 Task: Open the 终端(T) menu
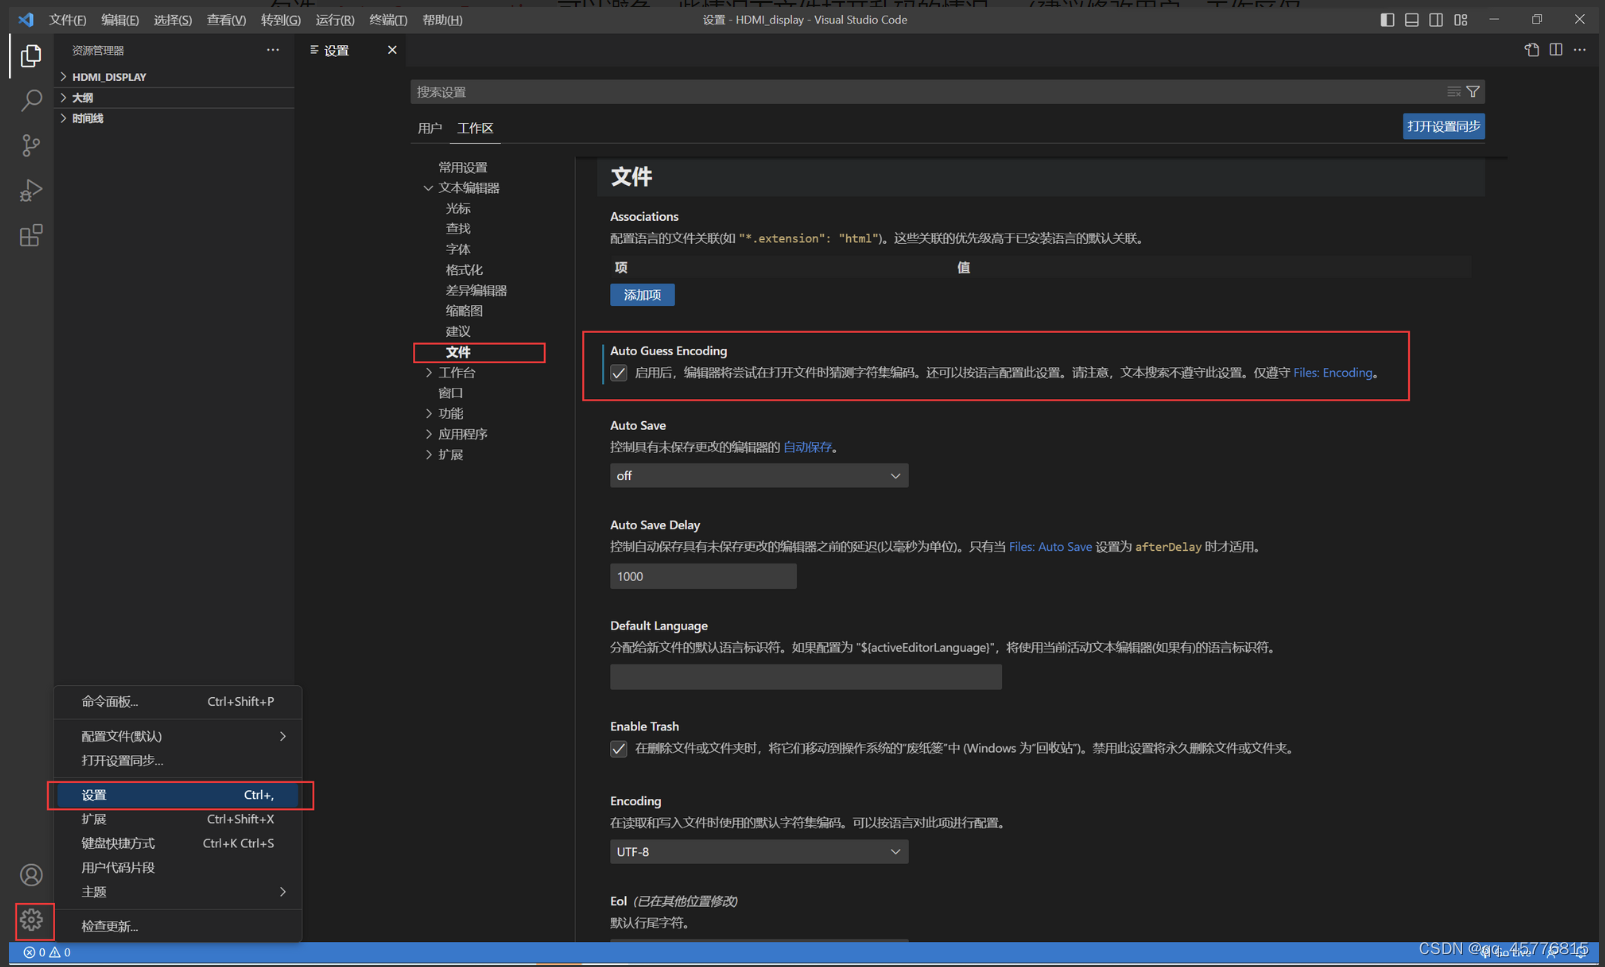388,20
